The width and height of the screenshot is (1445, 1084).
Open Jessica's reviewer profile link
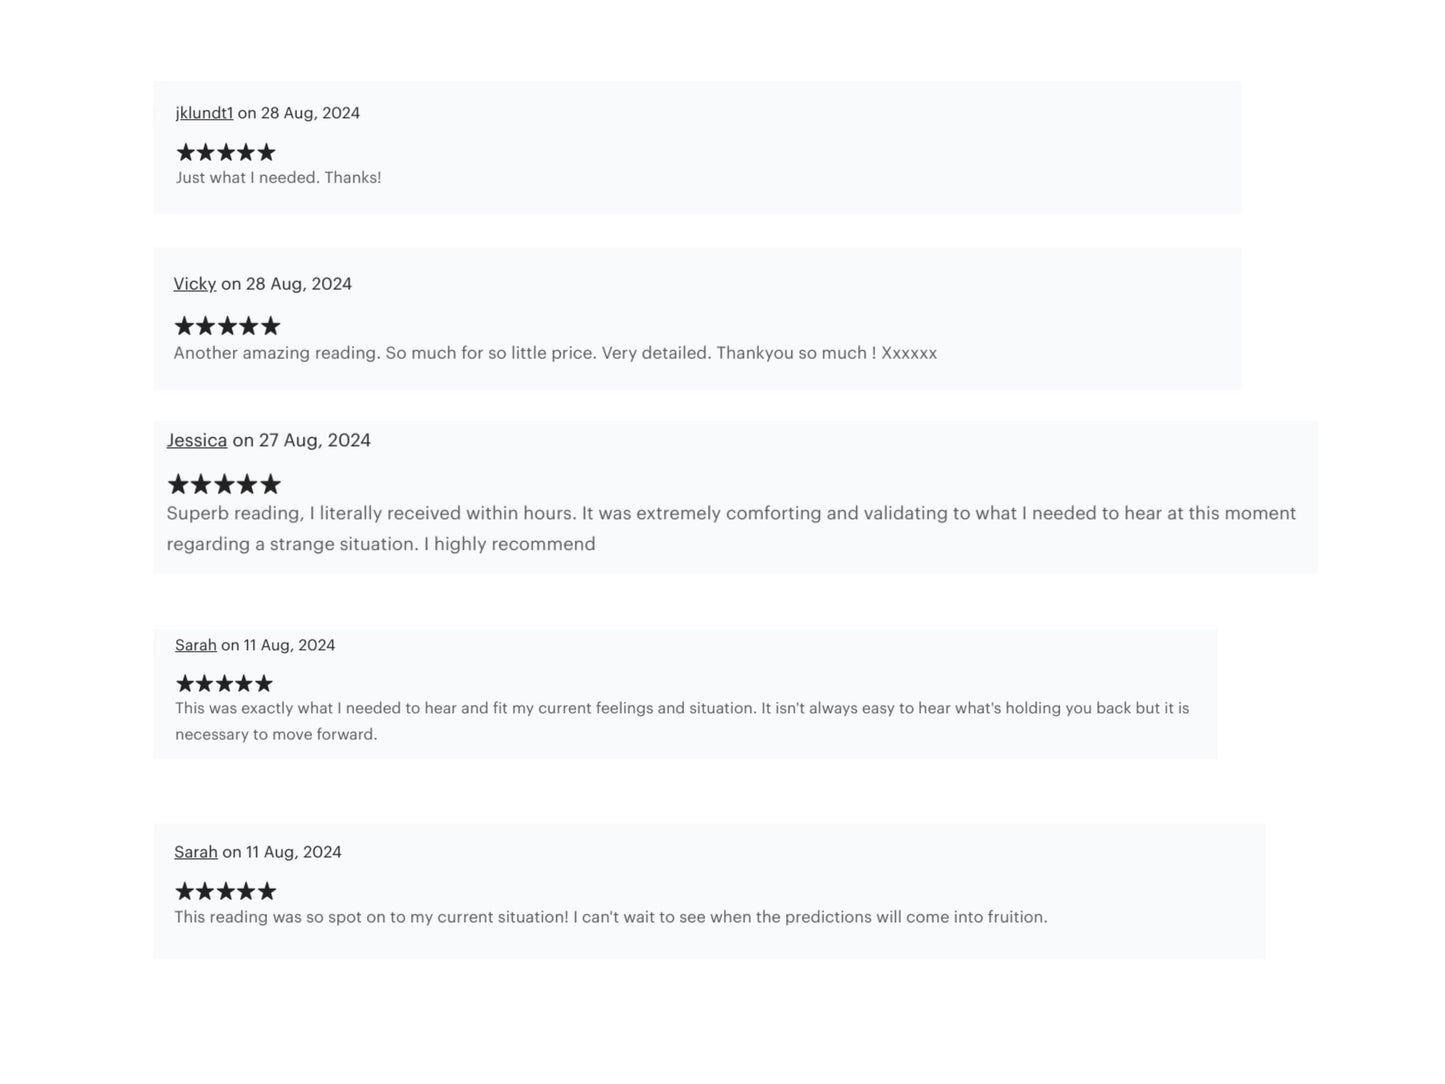click(196, 440)
